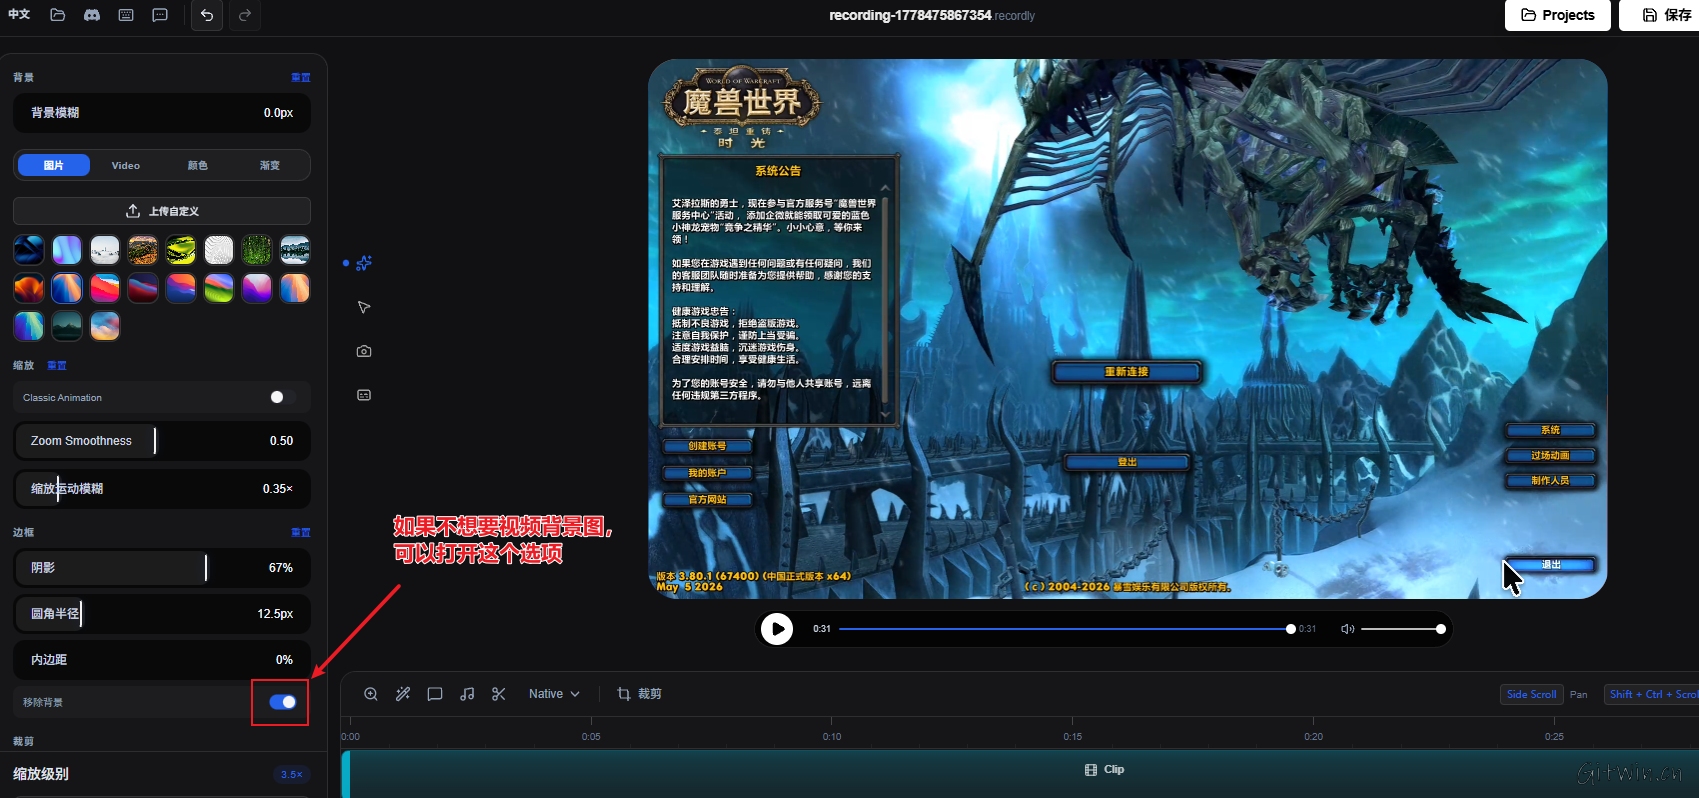The image size is (1699, 798).
Task: Play the recording preview
Action: click(x=777, y=629)
